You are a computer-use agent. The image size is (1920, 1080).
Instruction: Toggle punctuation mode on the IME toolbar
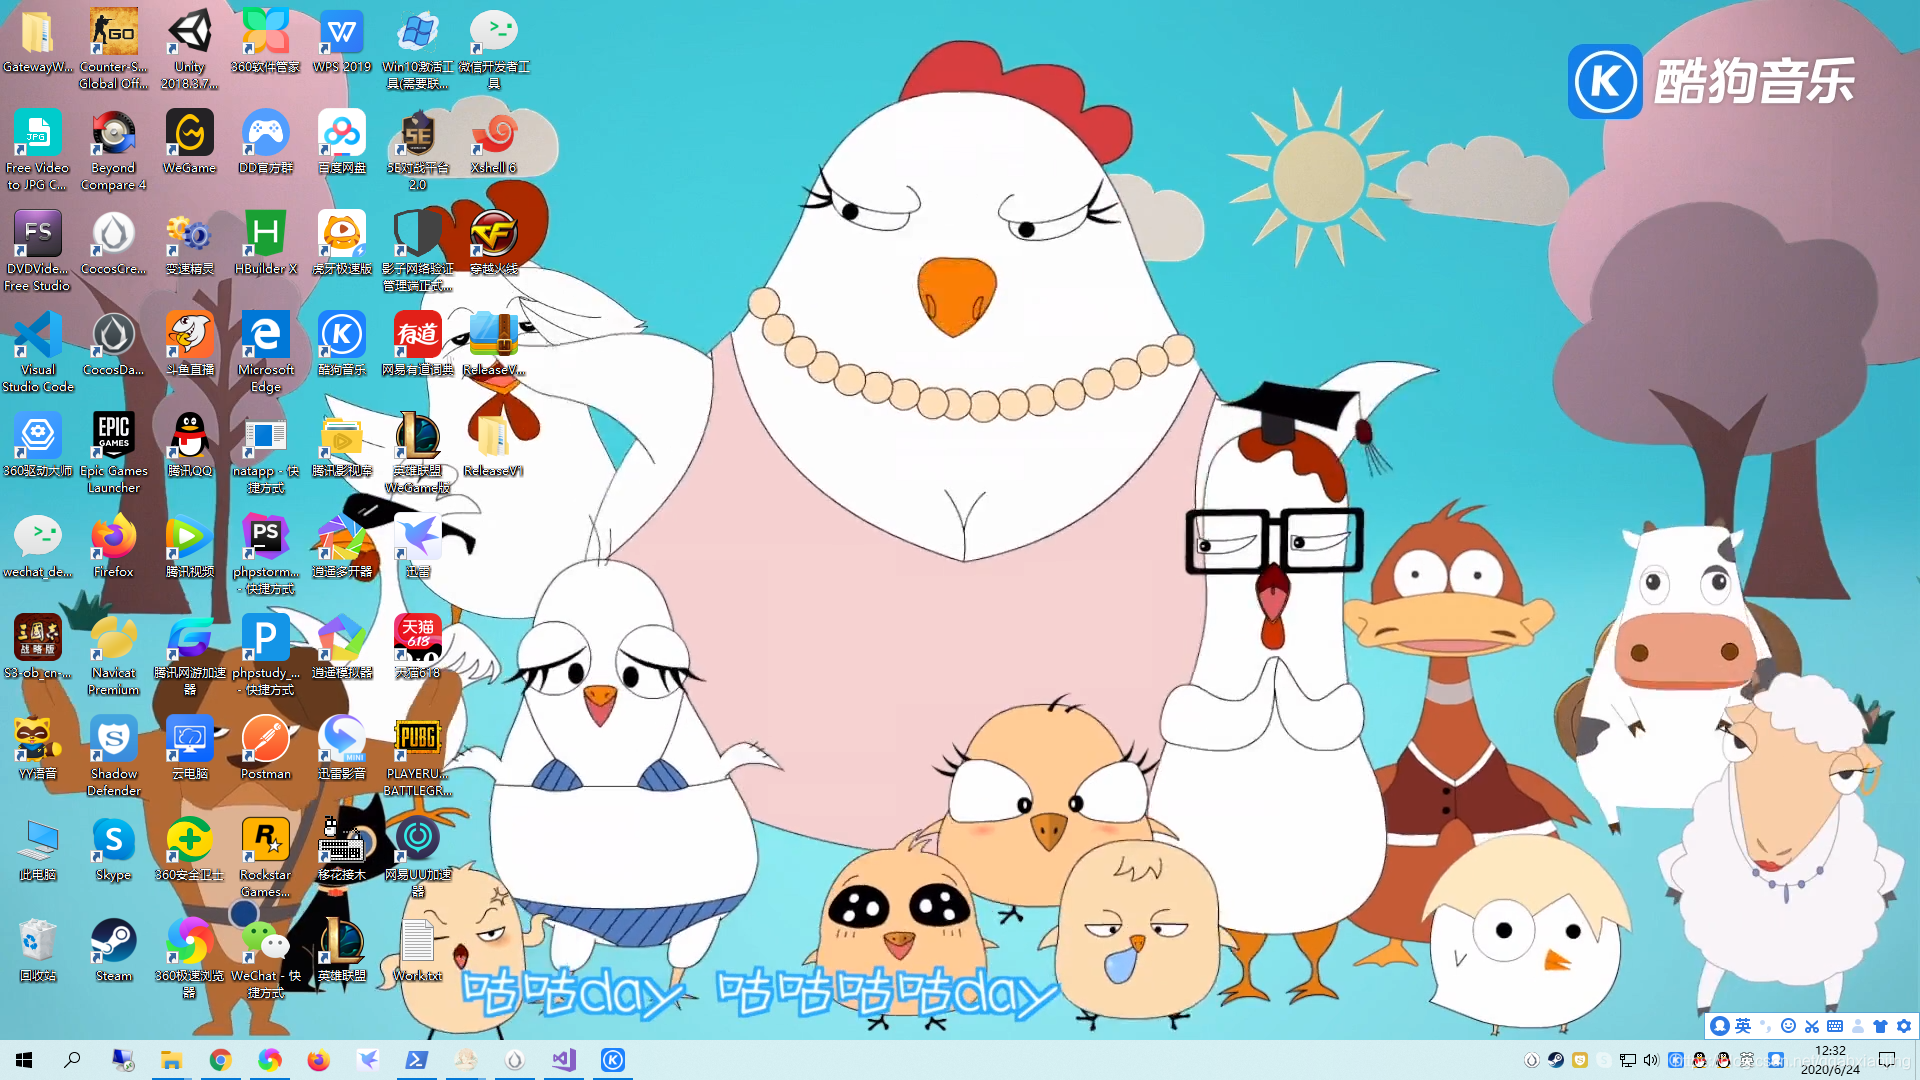(x=1765, y=1026)
